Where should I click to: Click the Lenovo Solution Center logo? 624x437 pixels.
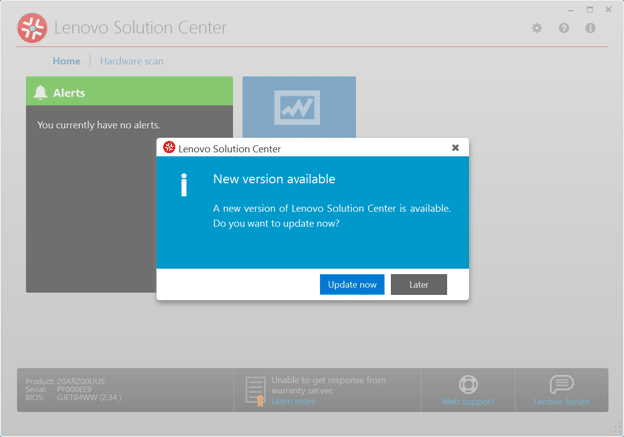pos(32,28)
